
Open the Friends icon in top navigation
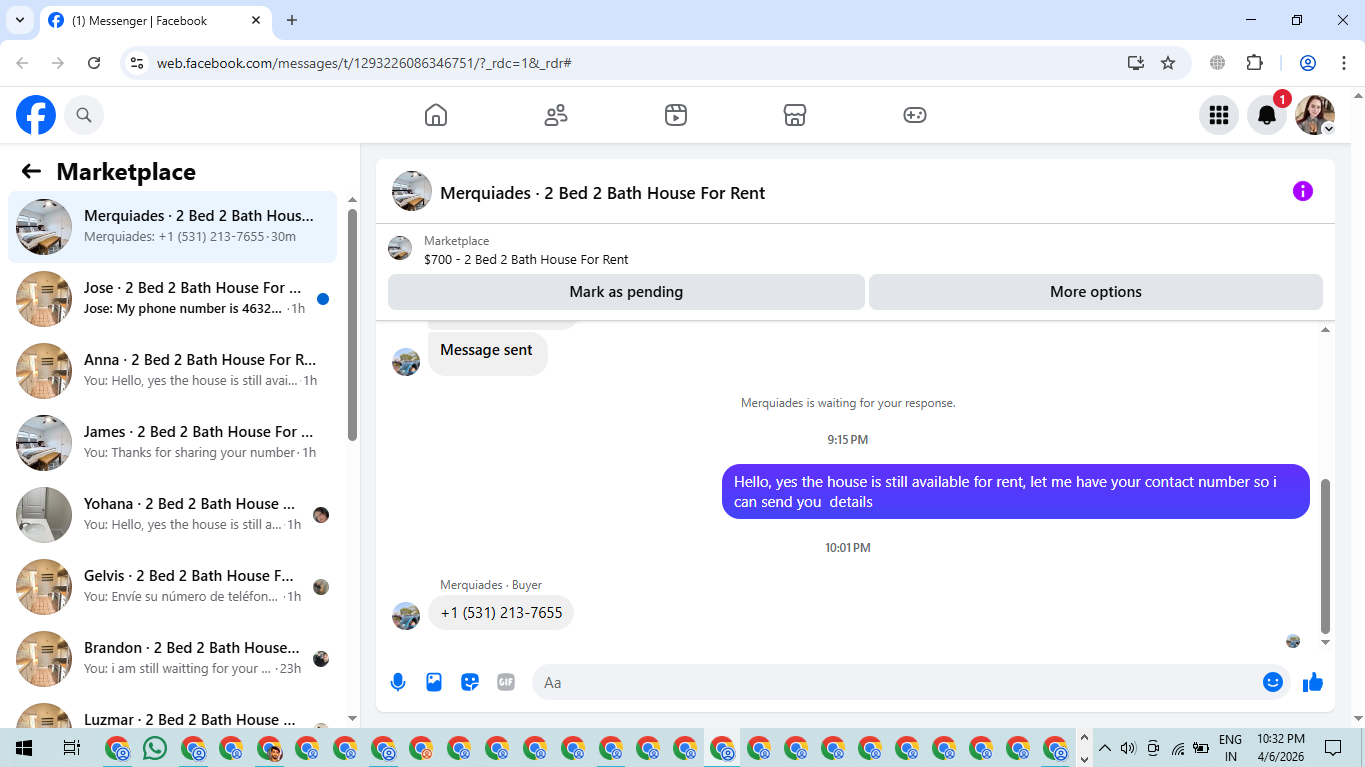click(x=556, y=115)
